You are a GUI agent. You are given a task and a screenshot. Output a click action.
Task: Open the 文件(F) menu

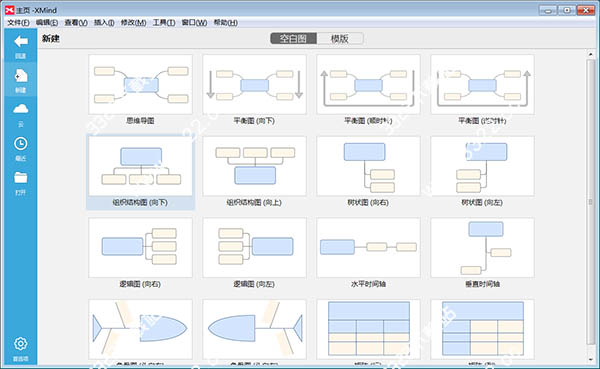[x=18, y=23]
